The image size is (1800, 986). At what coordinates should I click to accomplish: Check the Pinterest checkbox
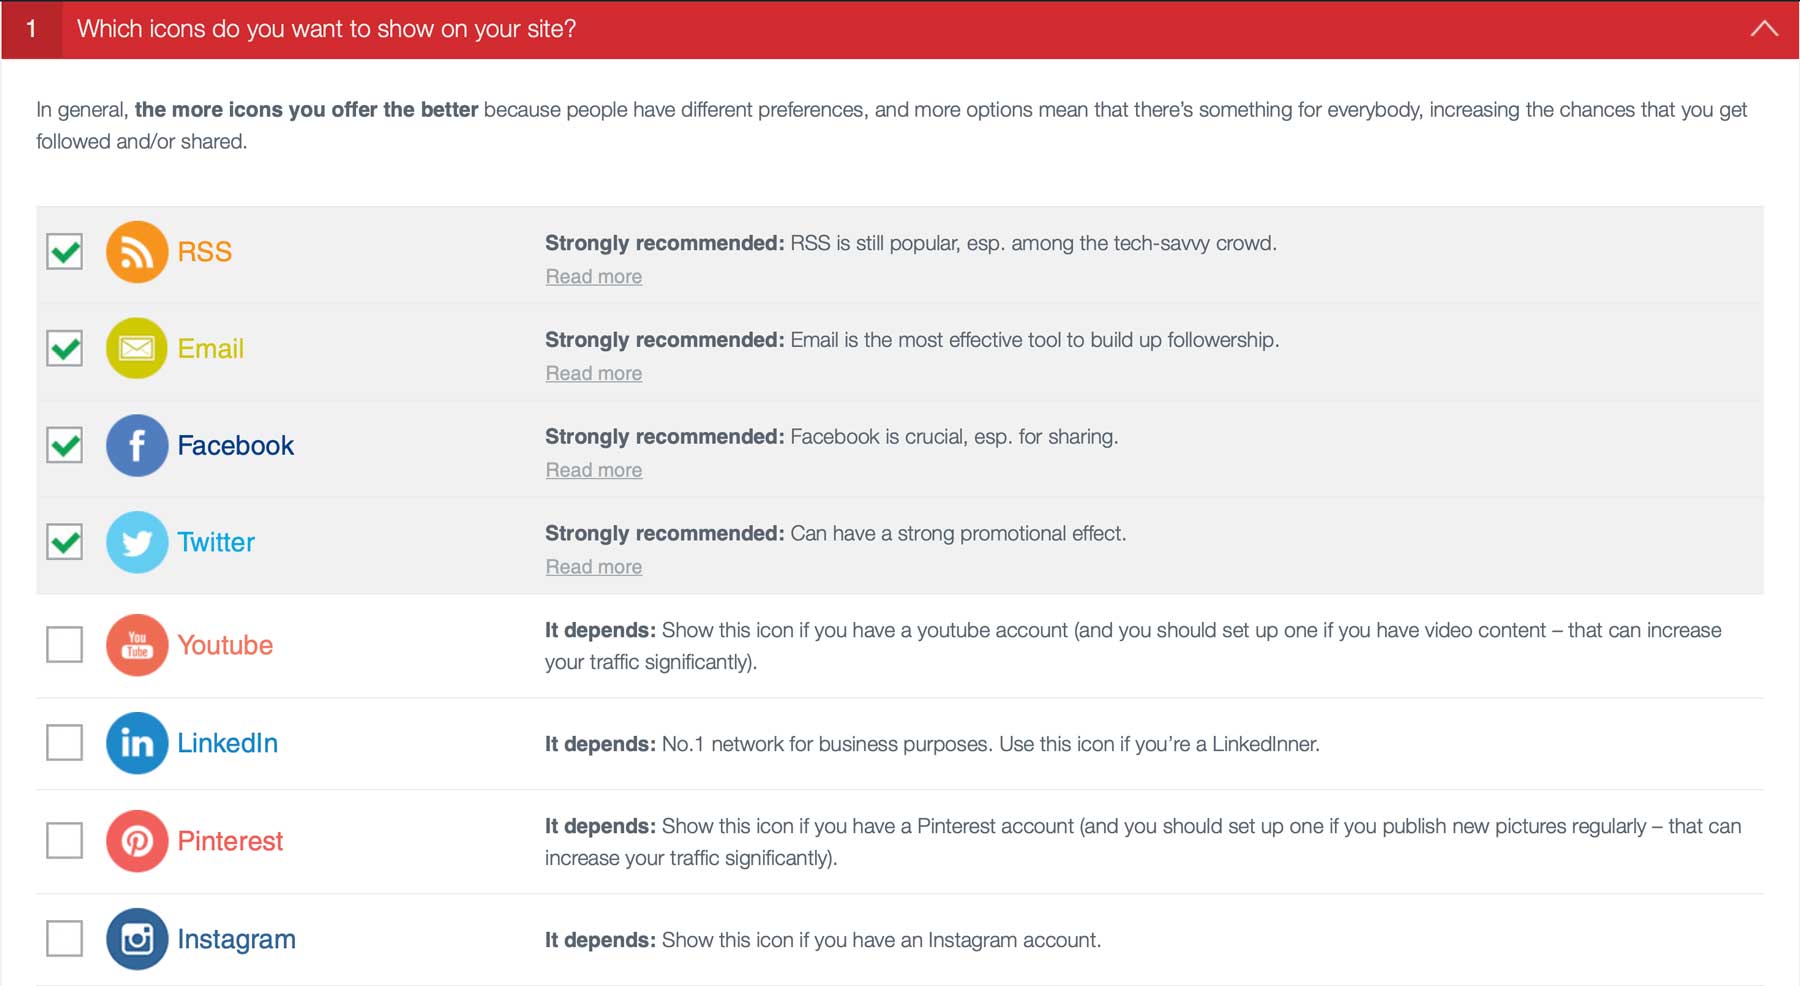(64, 841)
